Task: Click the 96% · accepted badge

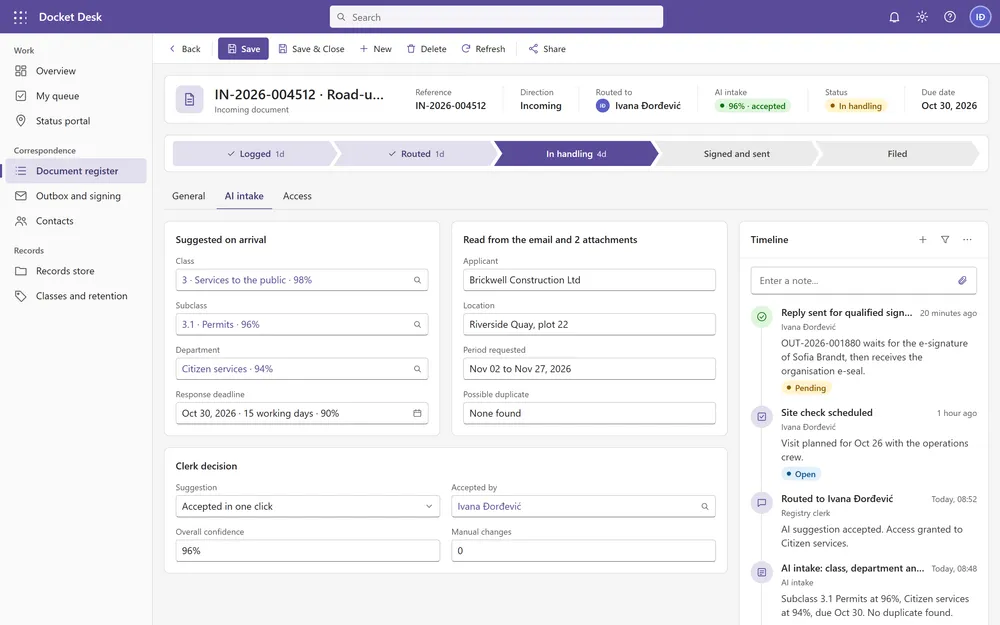Action: (753, 106)
